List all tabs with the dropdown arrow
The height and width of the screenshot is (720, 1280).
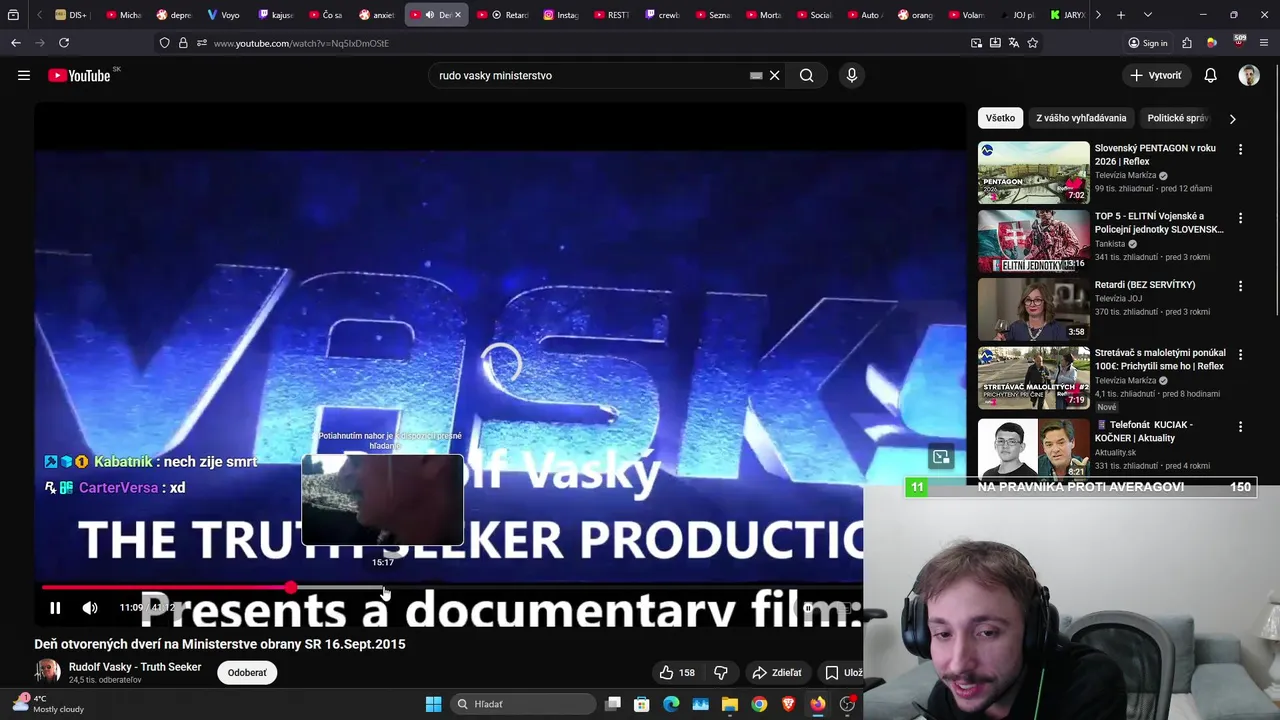click(1148, 15)
